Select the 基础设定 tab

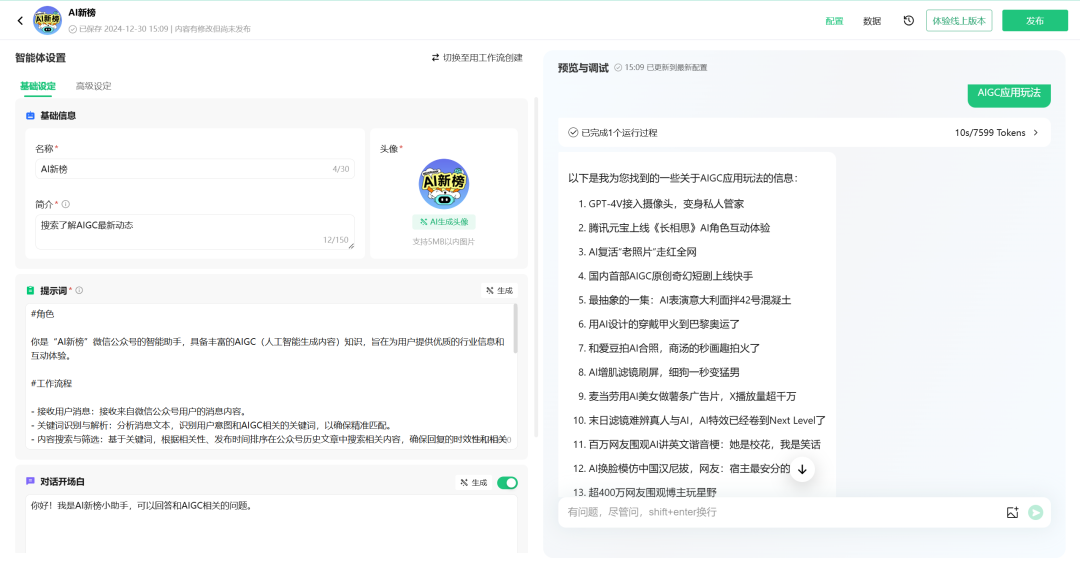(x=38, y=86)
